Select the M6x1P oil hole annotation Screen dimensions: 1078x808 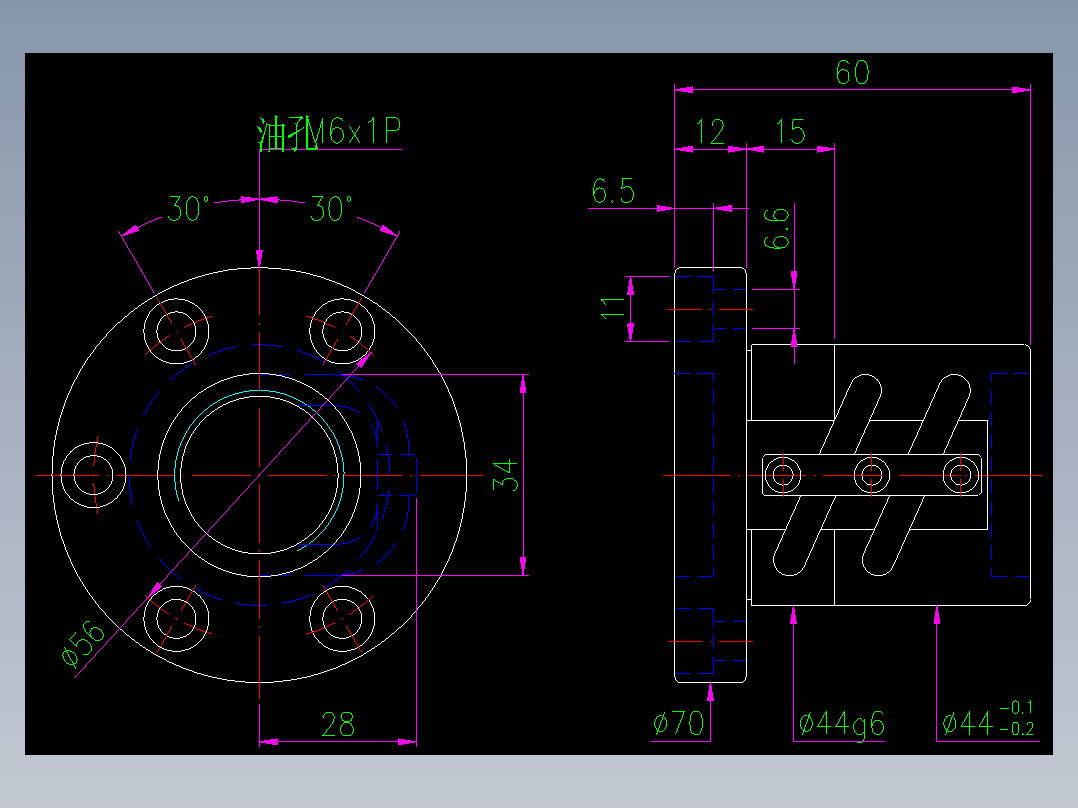pos(329,132)
